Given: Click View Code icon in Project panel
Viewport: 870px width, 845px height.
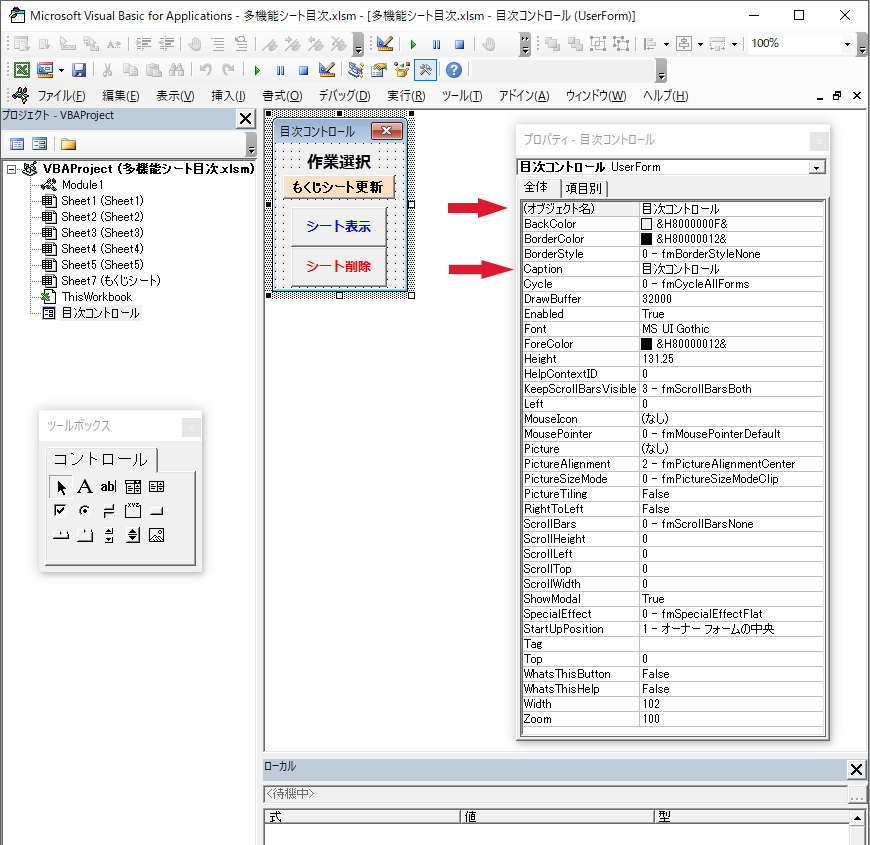Looking at the screenshot, I should click(17, 144).
